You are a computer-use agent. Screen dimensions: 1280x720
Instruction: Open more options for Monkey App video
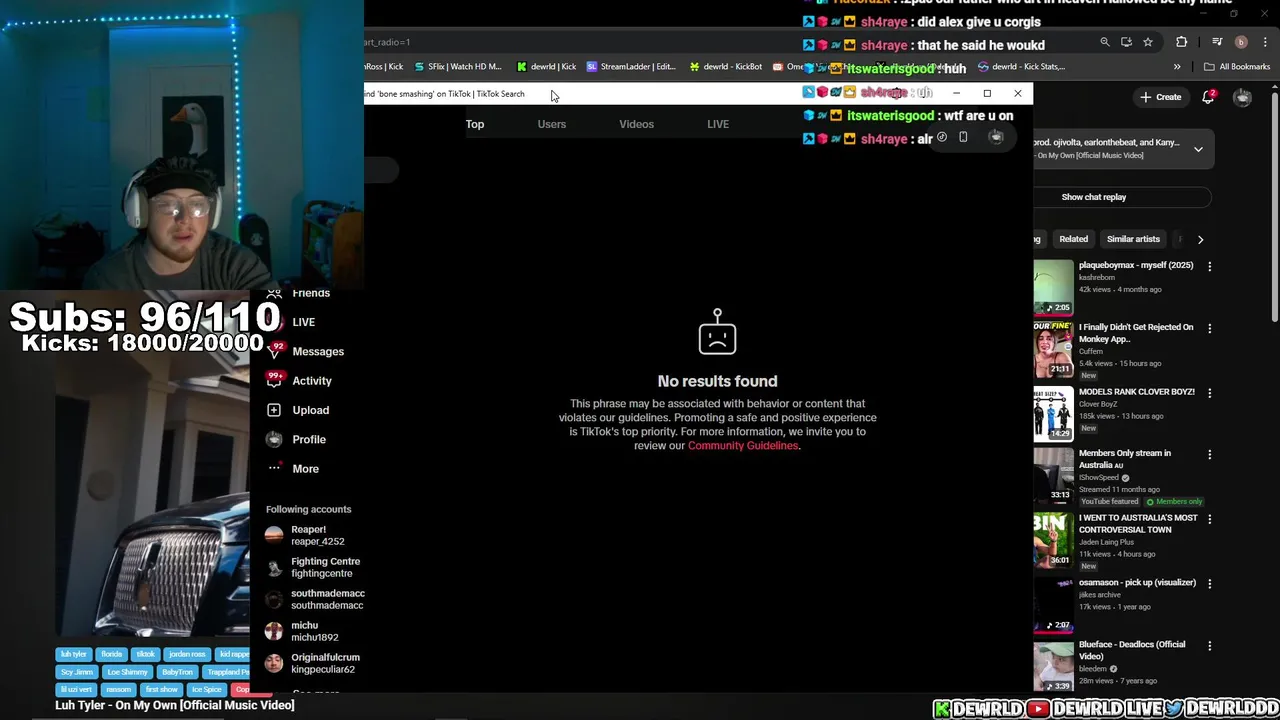tap(1210, 329)
